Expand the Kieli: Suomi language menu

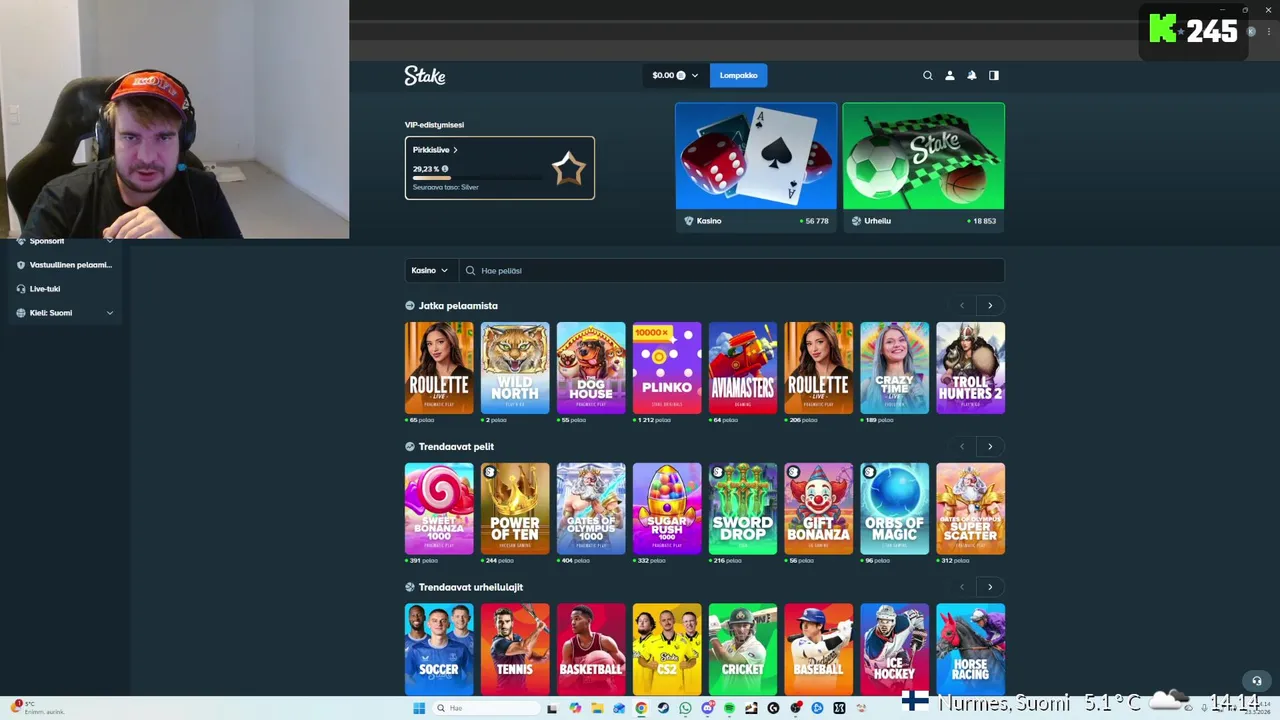point(110,313)
